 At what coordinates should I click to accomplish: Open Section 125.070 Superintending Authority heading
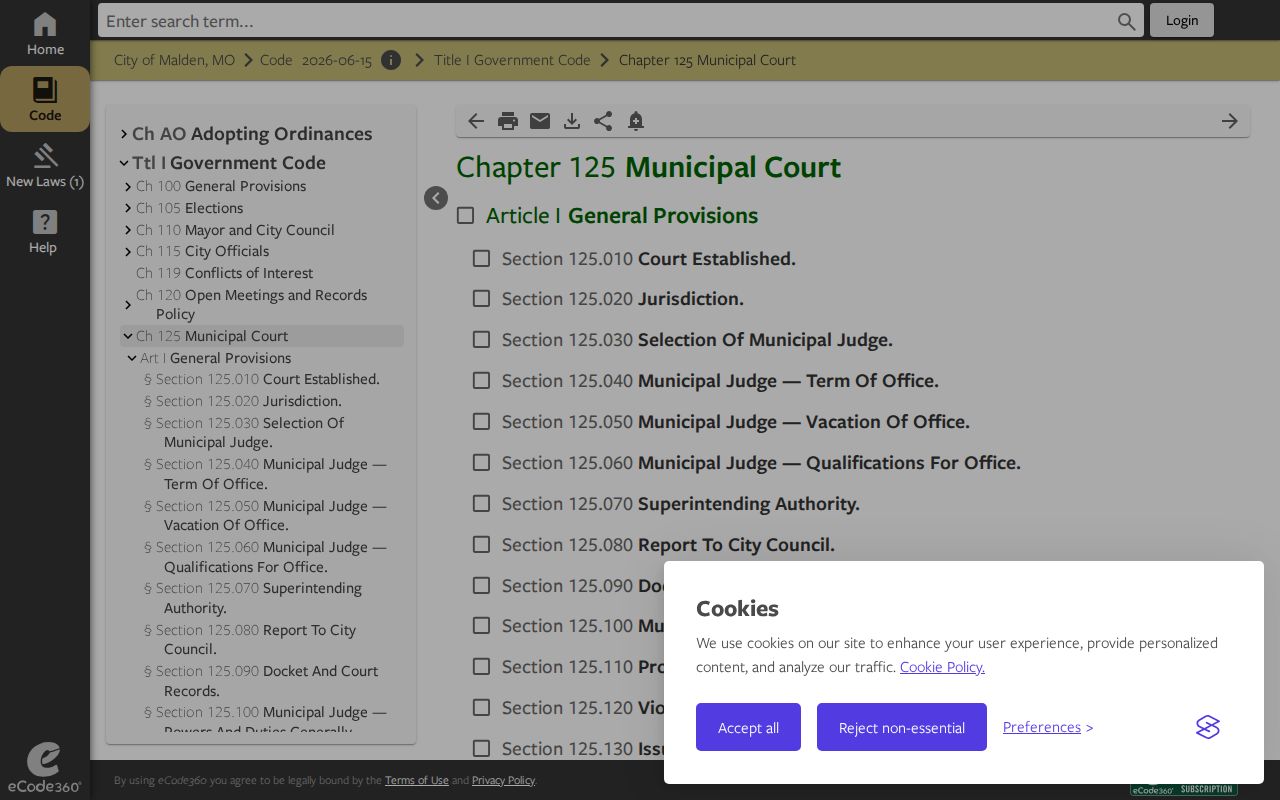[x=681, y=504]
